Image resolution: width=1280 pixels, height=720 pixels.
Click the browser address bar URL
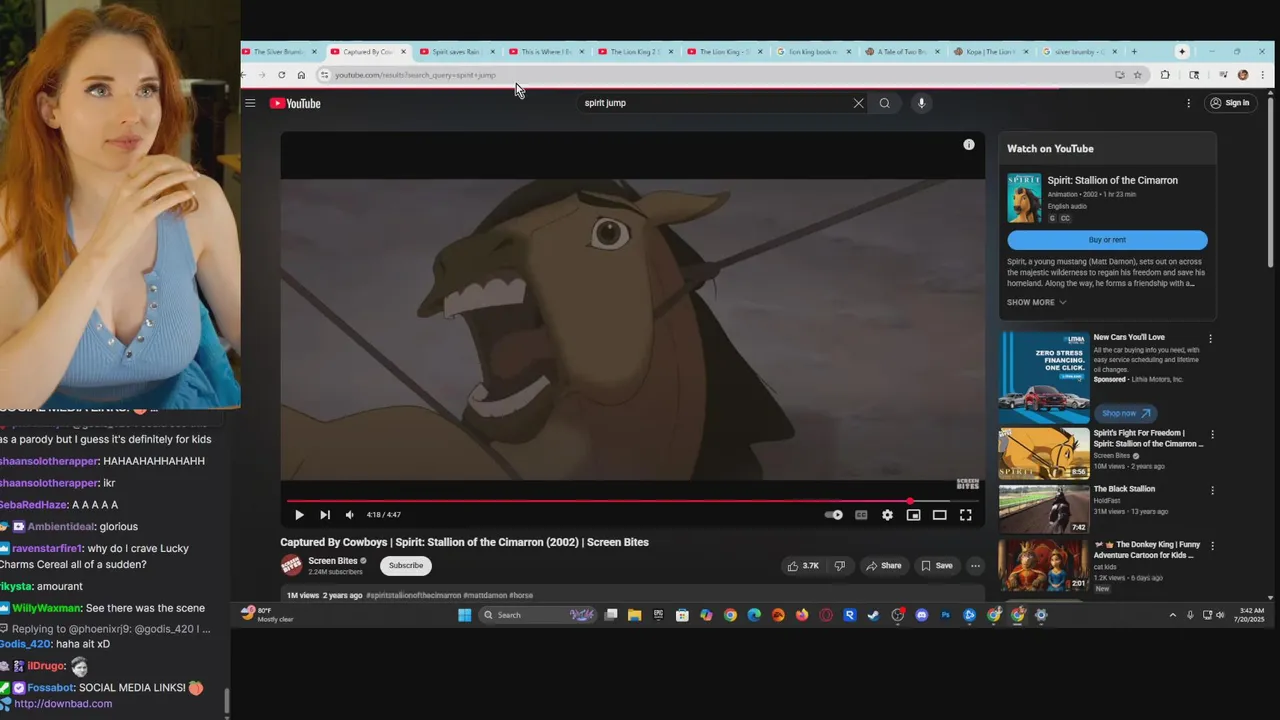(415, 75)
